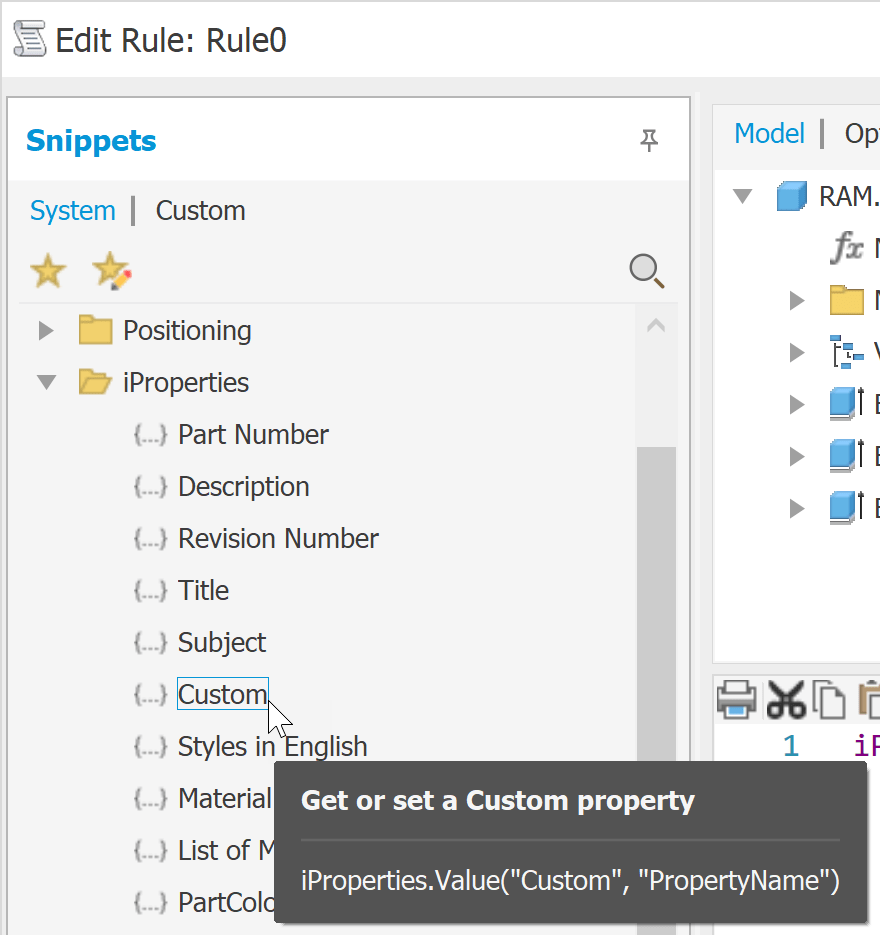Image resolution: width=880 pixels, height=935 pixels.
Task: Click the Edit Rule scroll icon
Action: [x=29, y=40]
